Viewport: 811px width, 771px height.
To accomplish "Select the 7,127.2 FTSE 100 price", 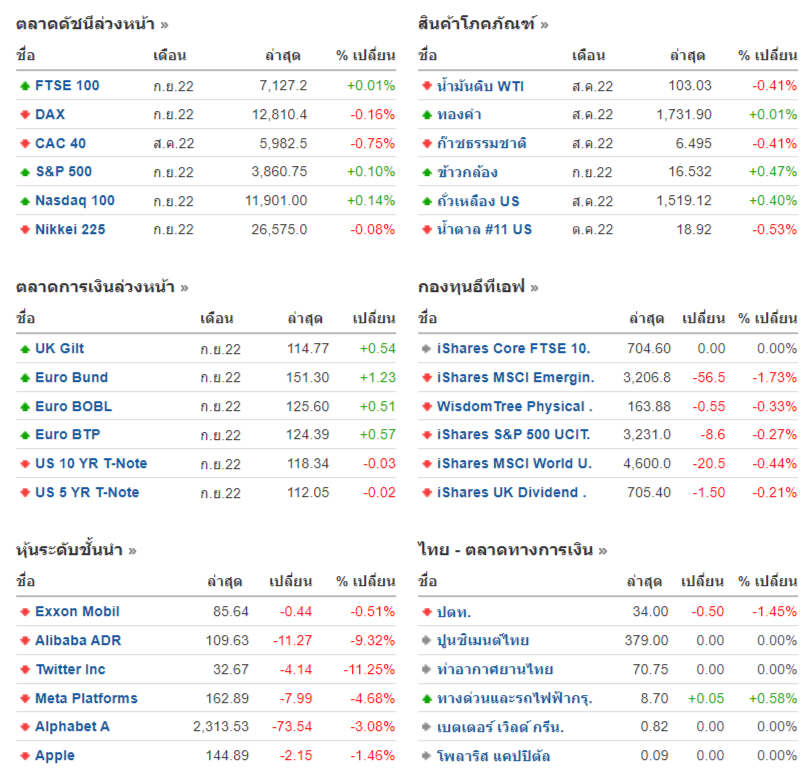I will (283, 85).
